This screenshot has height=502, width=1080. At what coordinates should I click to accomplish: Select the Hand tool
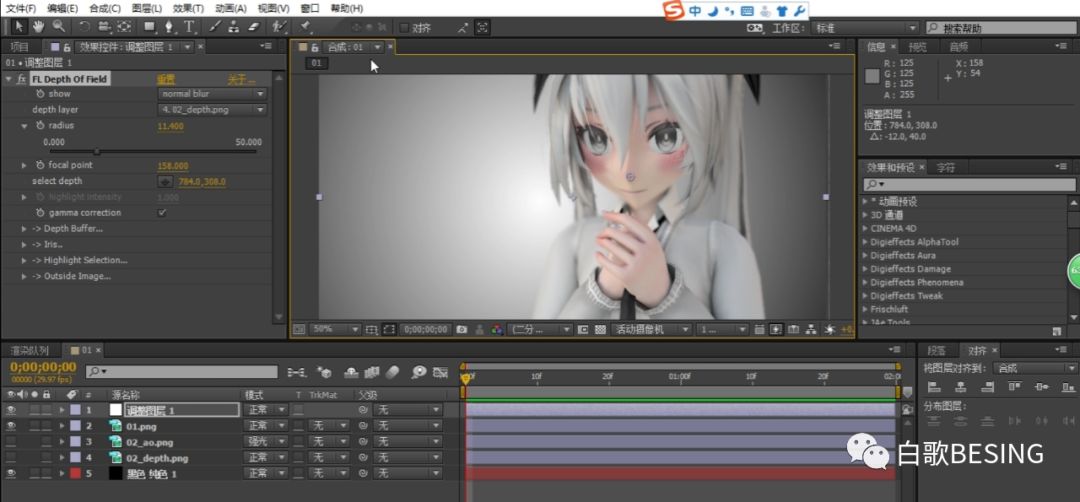point(39,27)
